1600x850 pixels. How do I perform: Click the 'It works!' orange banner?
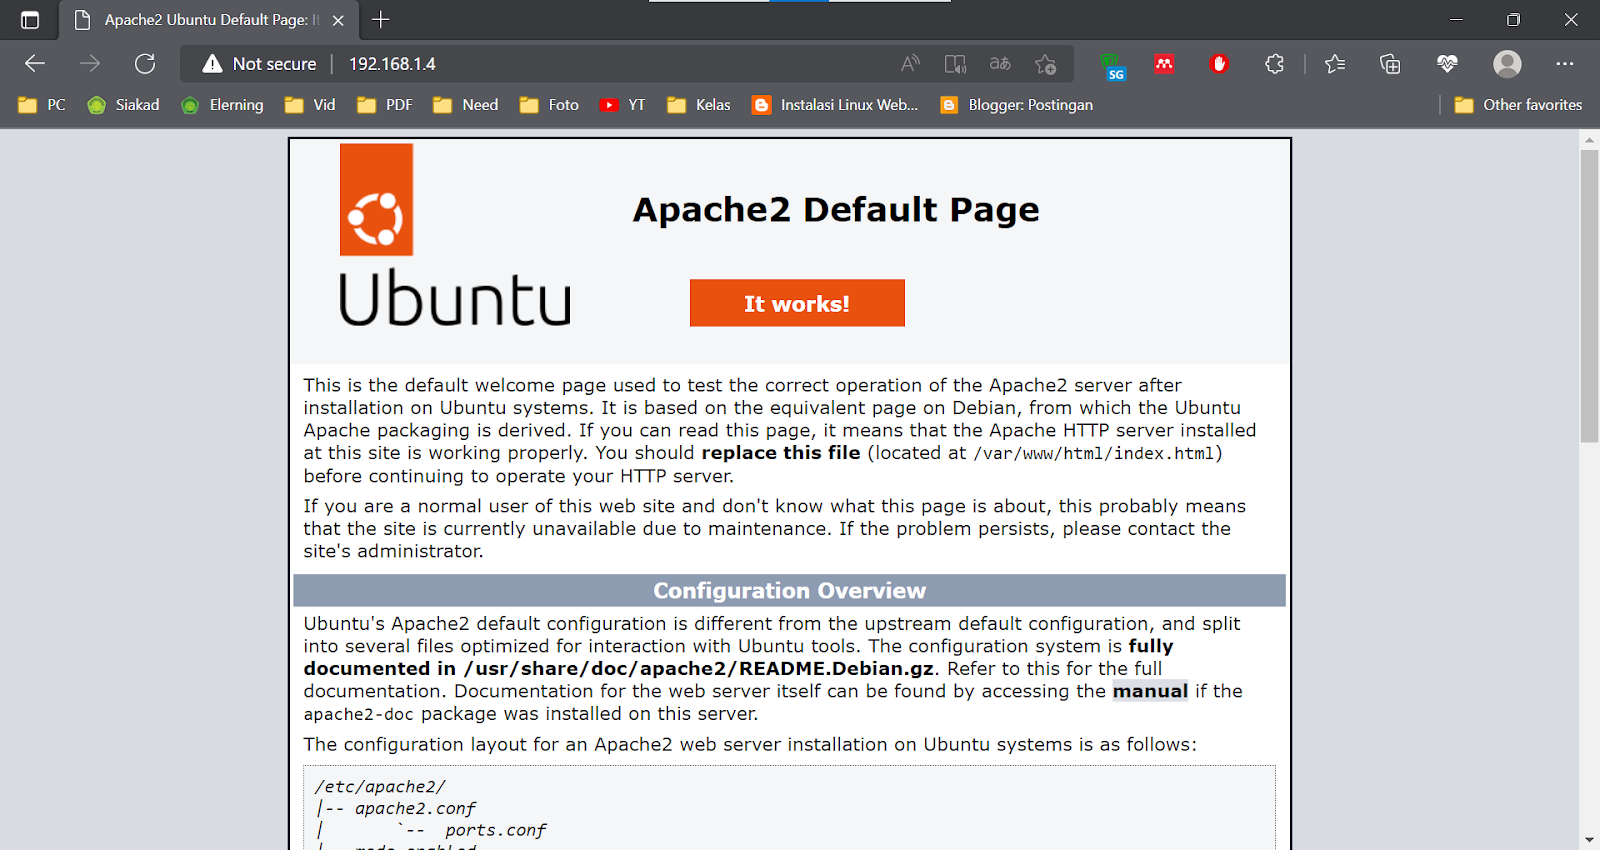tap(797, 303)
